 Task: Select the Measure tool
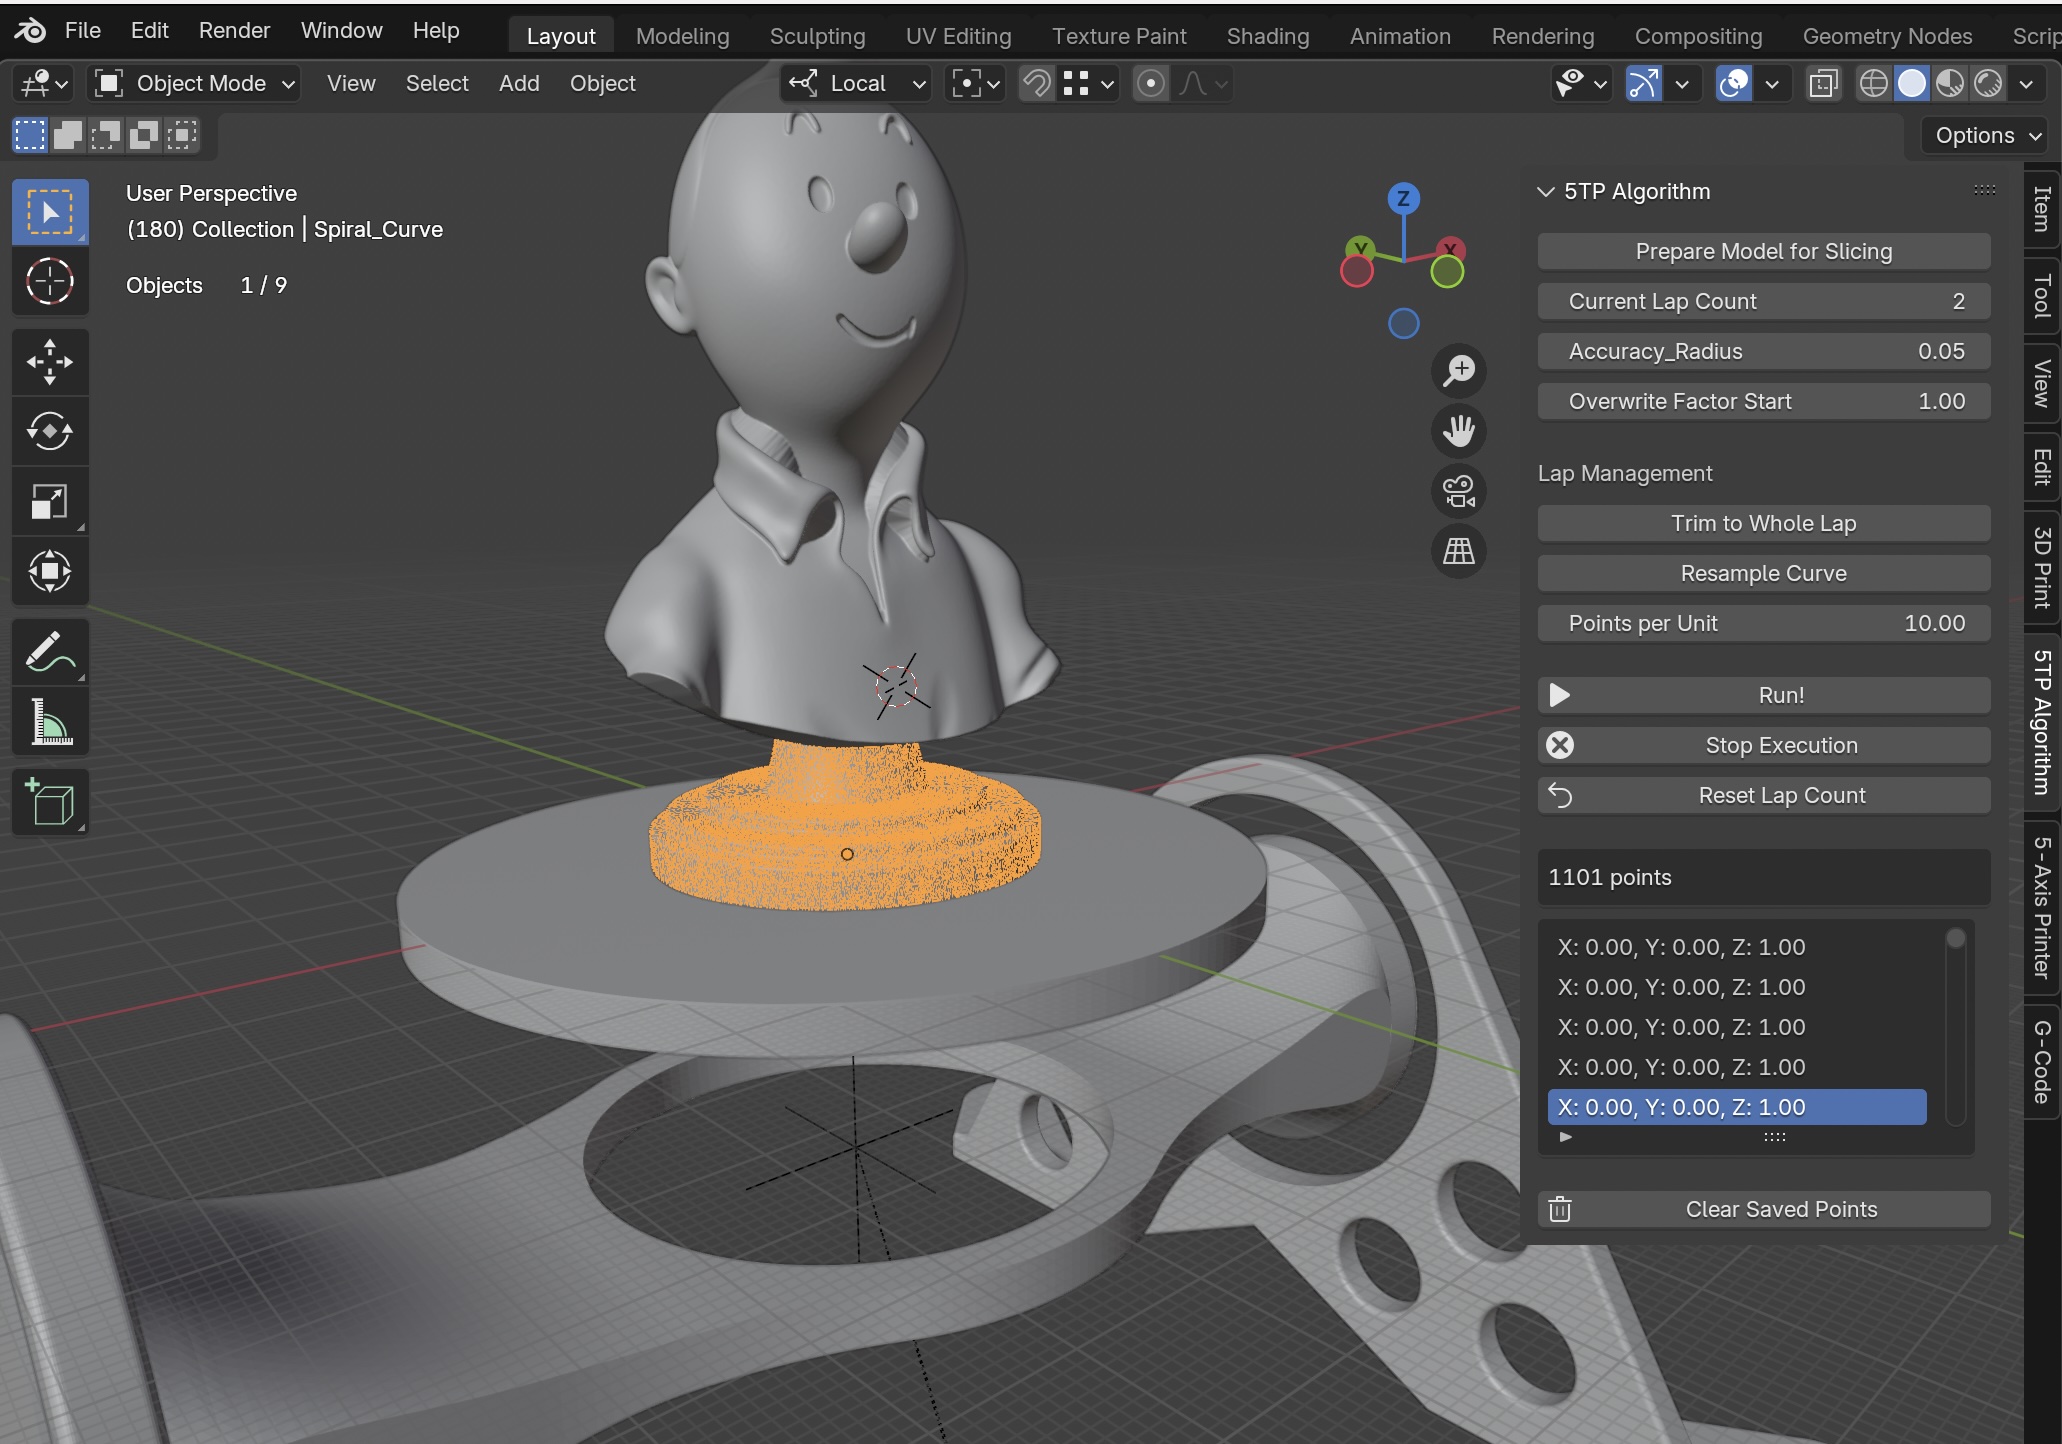50,722
